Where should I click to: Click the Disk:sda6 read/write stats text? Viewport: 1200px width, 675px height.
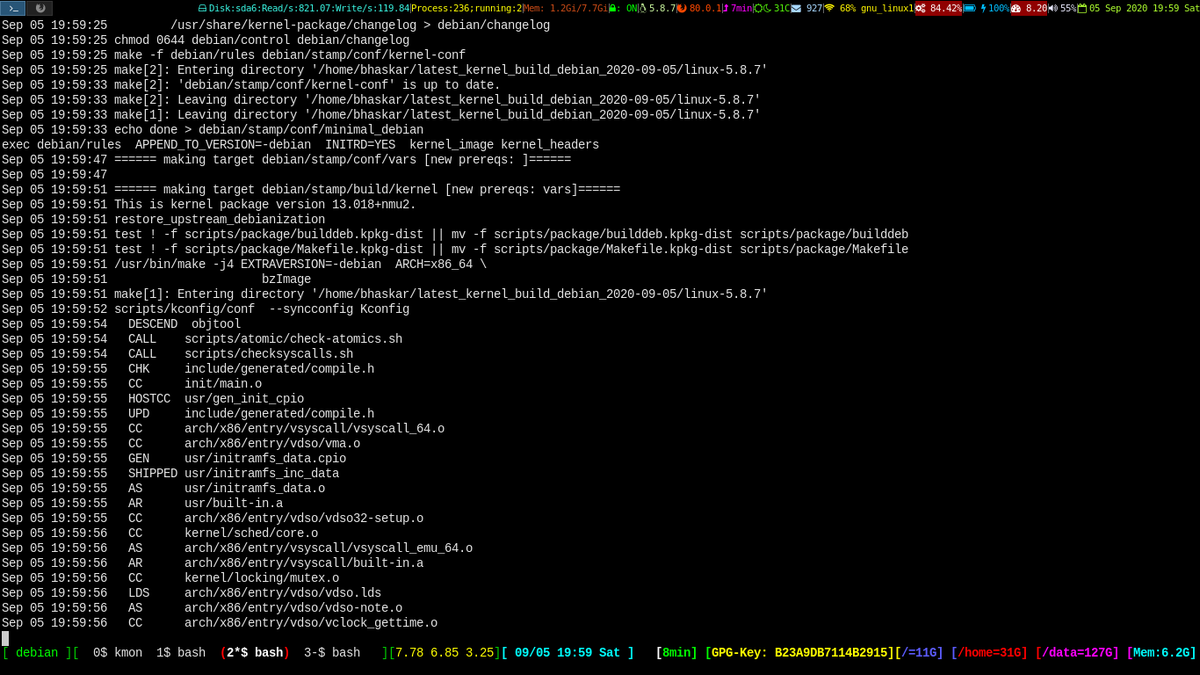310,8
